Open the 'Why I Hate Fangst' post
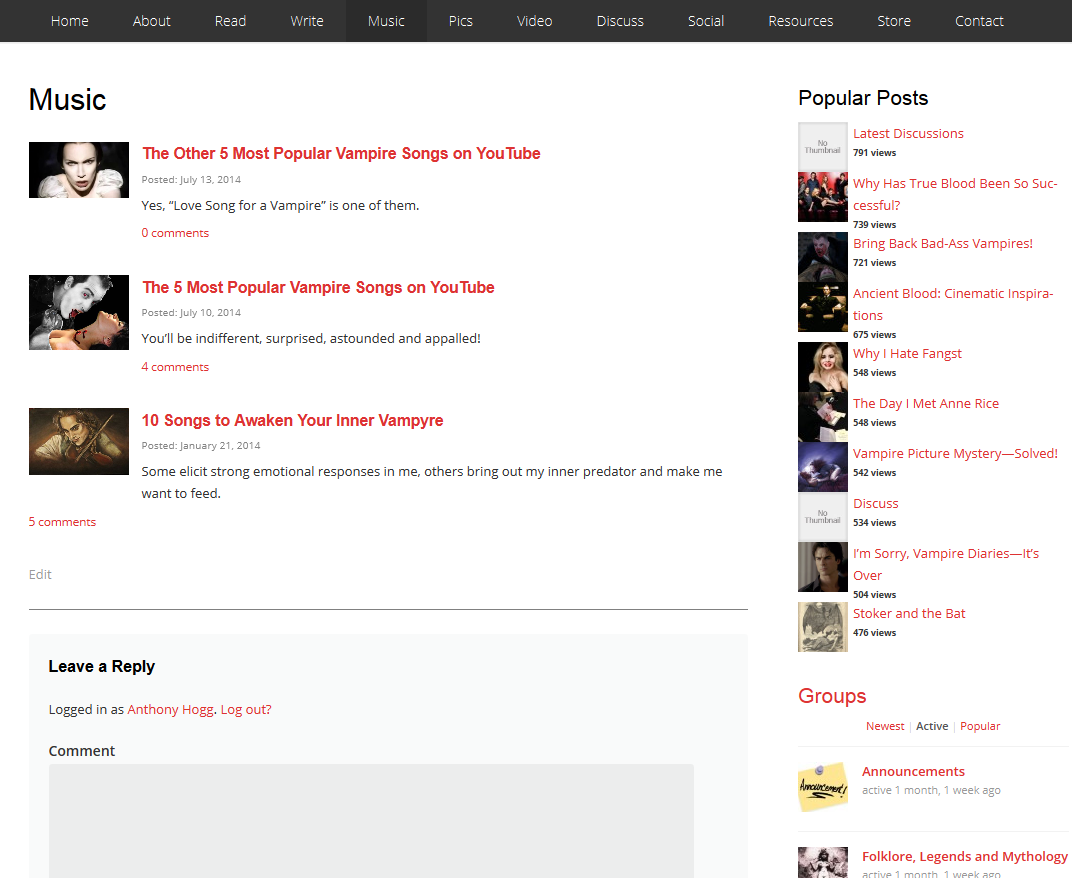Image resolution: width=1072 pixels, height=878 pixels. [x=907, y=354]
